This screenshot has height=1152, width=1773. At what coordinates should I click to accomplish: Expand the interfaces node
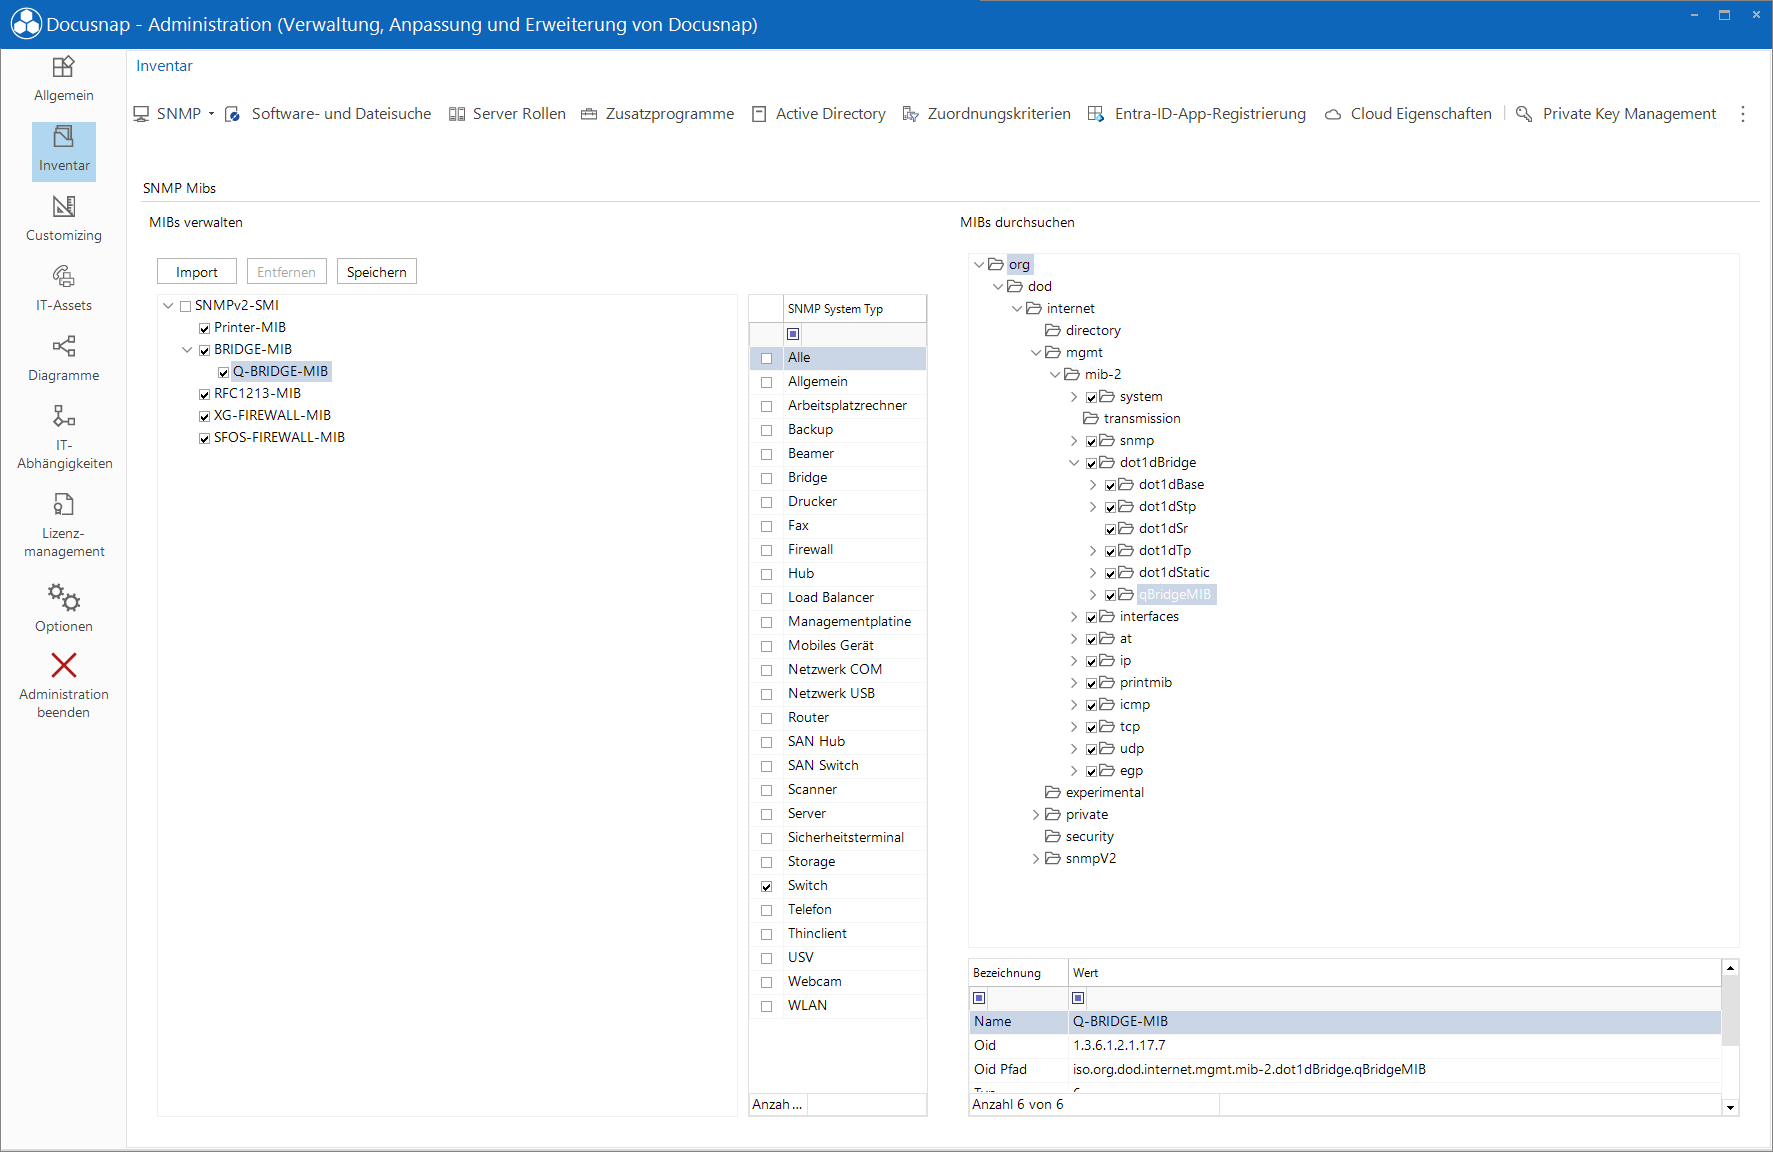(1075, 617)
